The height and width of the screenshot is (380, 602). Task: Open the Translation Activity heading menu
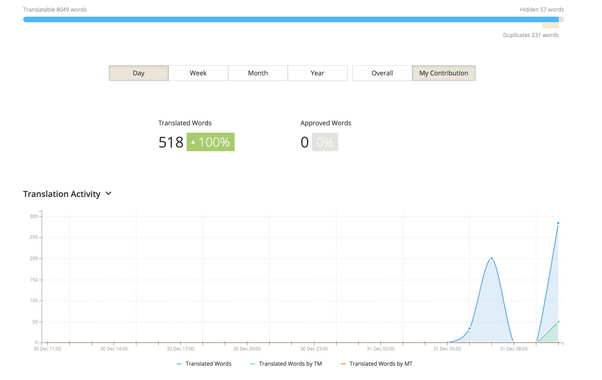62,194
